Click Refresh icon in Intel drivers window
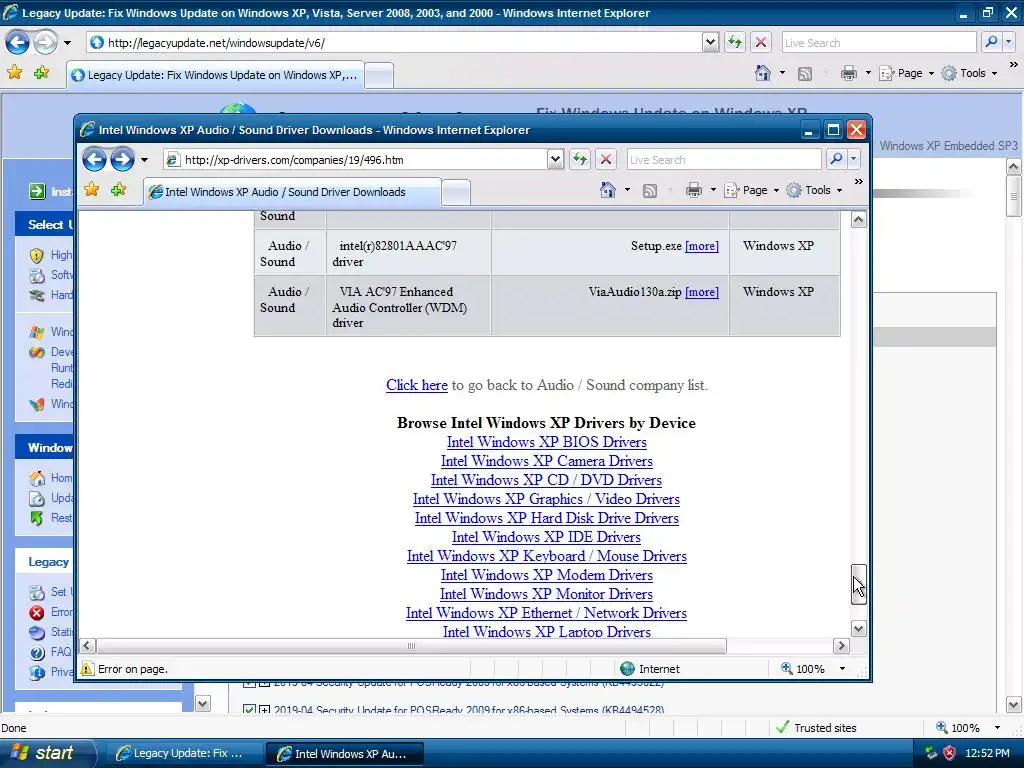Image resolution: width=1024 pixels, height=768 pixels. click(x=580, y=159)
